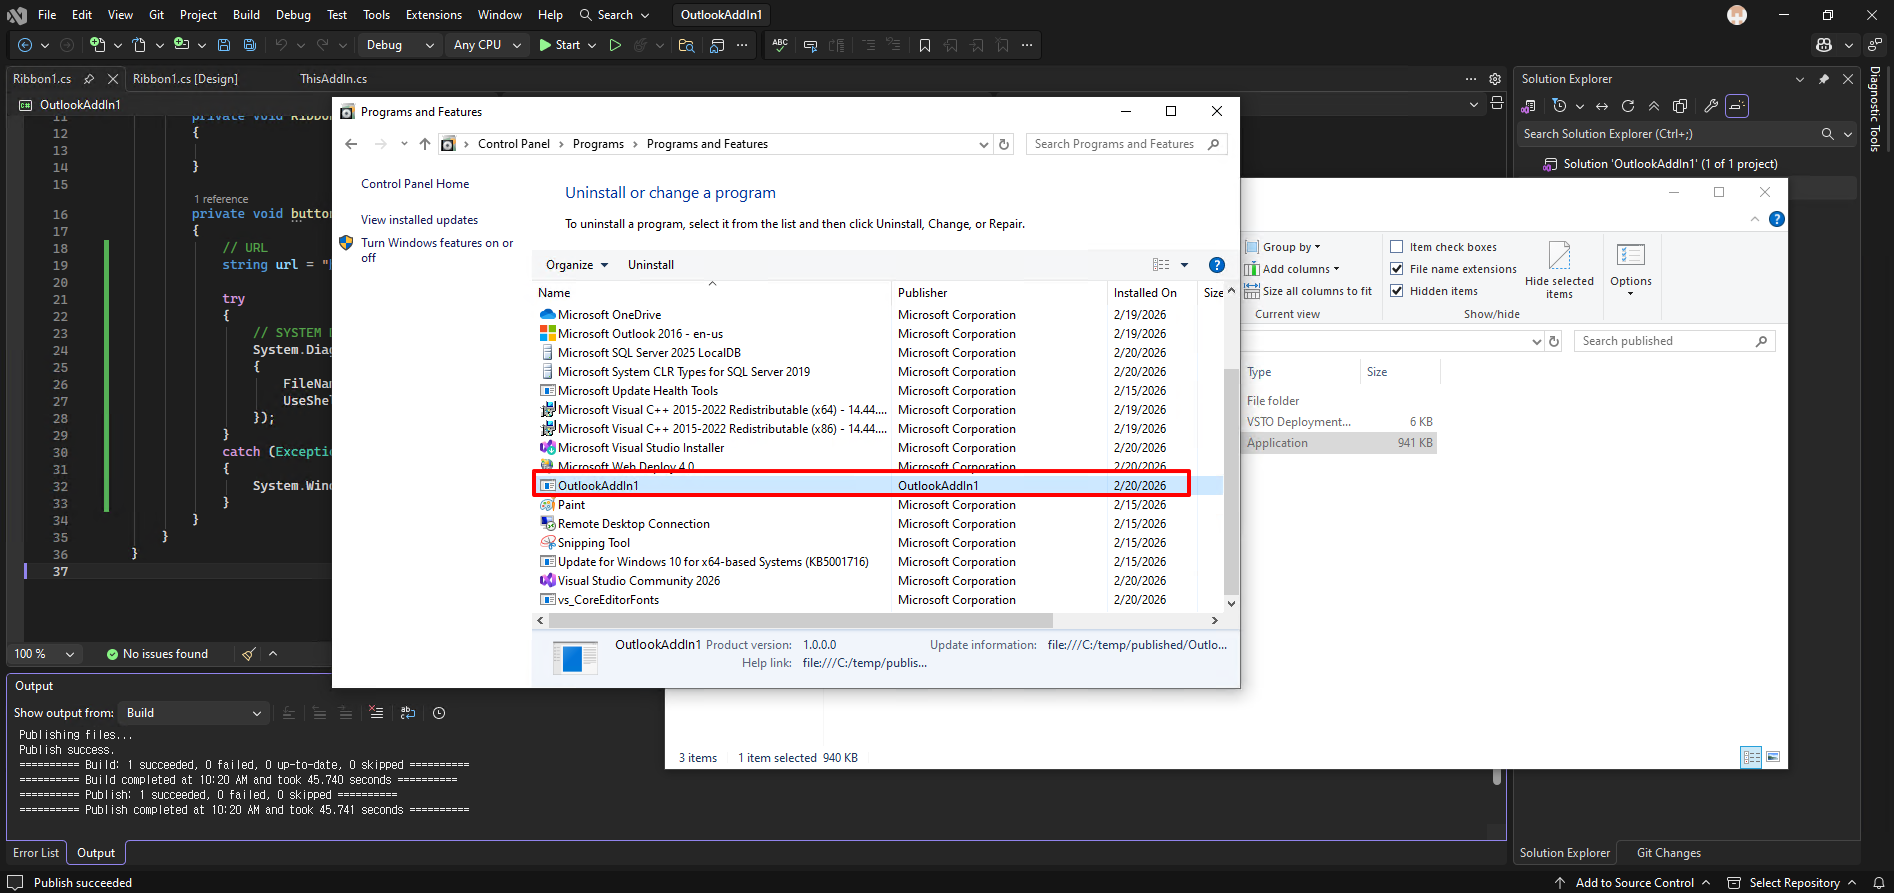This screenshot has width=1894, height=893.
Task: Click the Navigate Backward arrow icon
Action: [x=25, y=45]
